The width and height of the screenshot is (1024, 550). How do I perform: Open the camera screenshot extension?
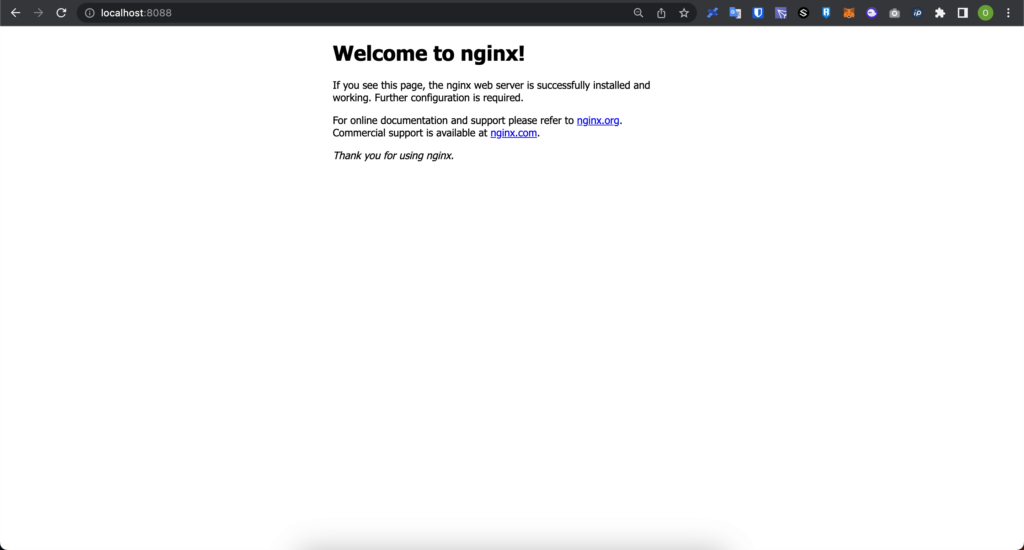894,13
